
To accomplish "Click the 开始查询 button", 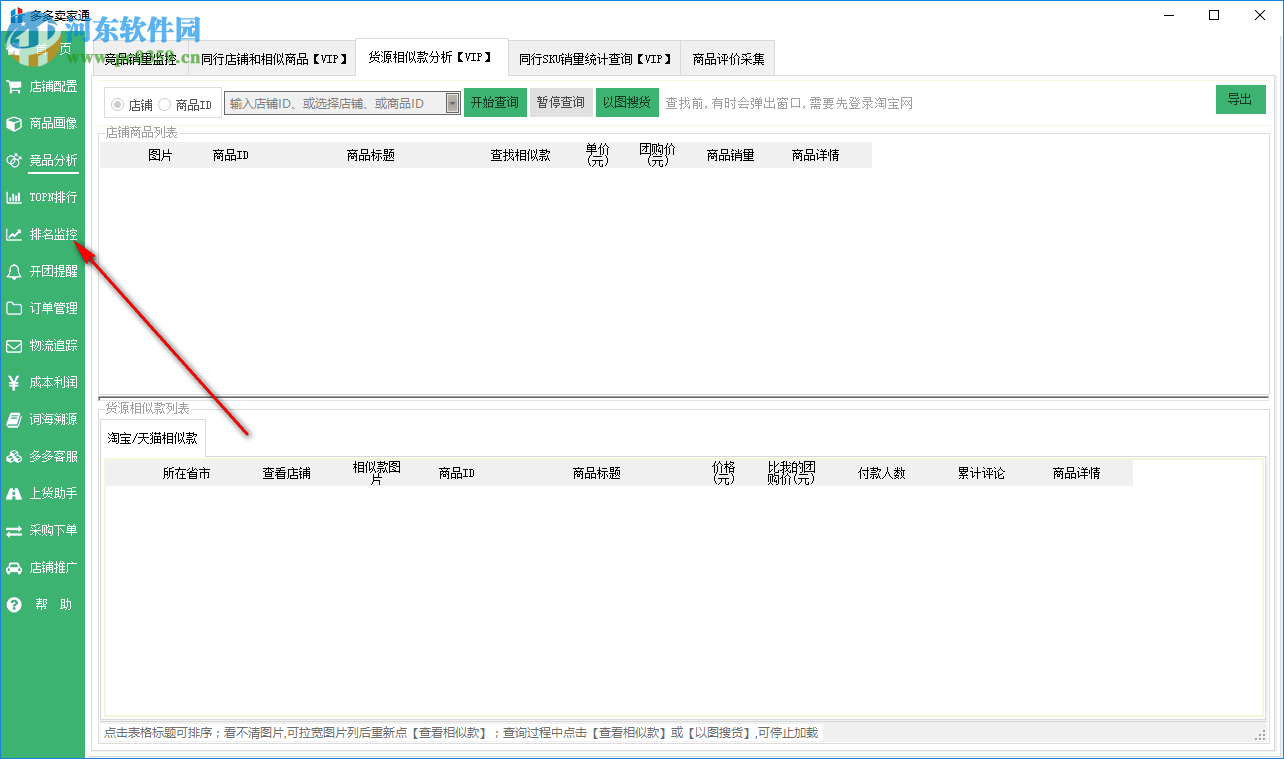I will pos(495,102).
